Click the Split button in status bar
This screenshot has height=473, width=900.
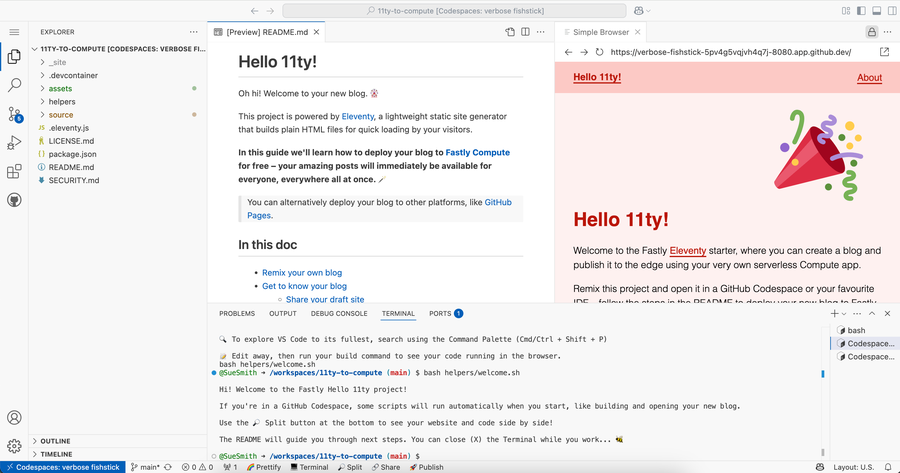click(350, 467)
